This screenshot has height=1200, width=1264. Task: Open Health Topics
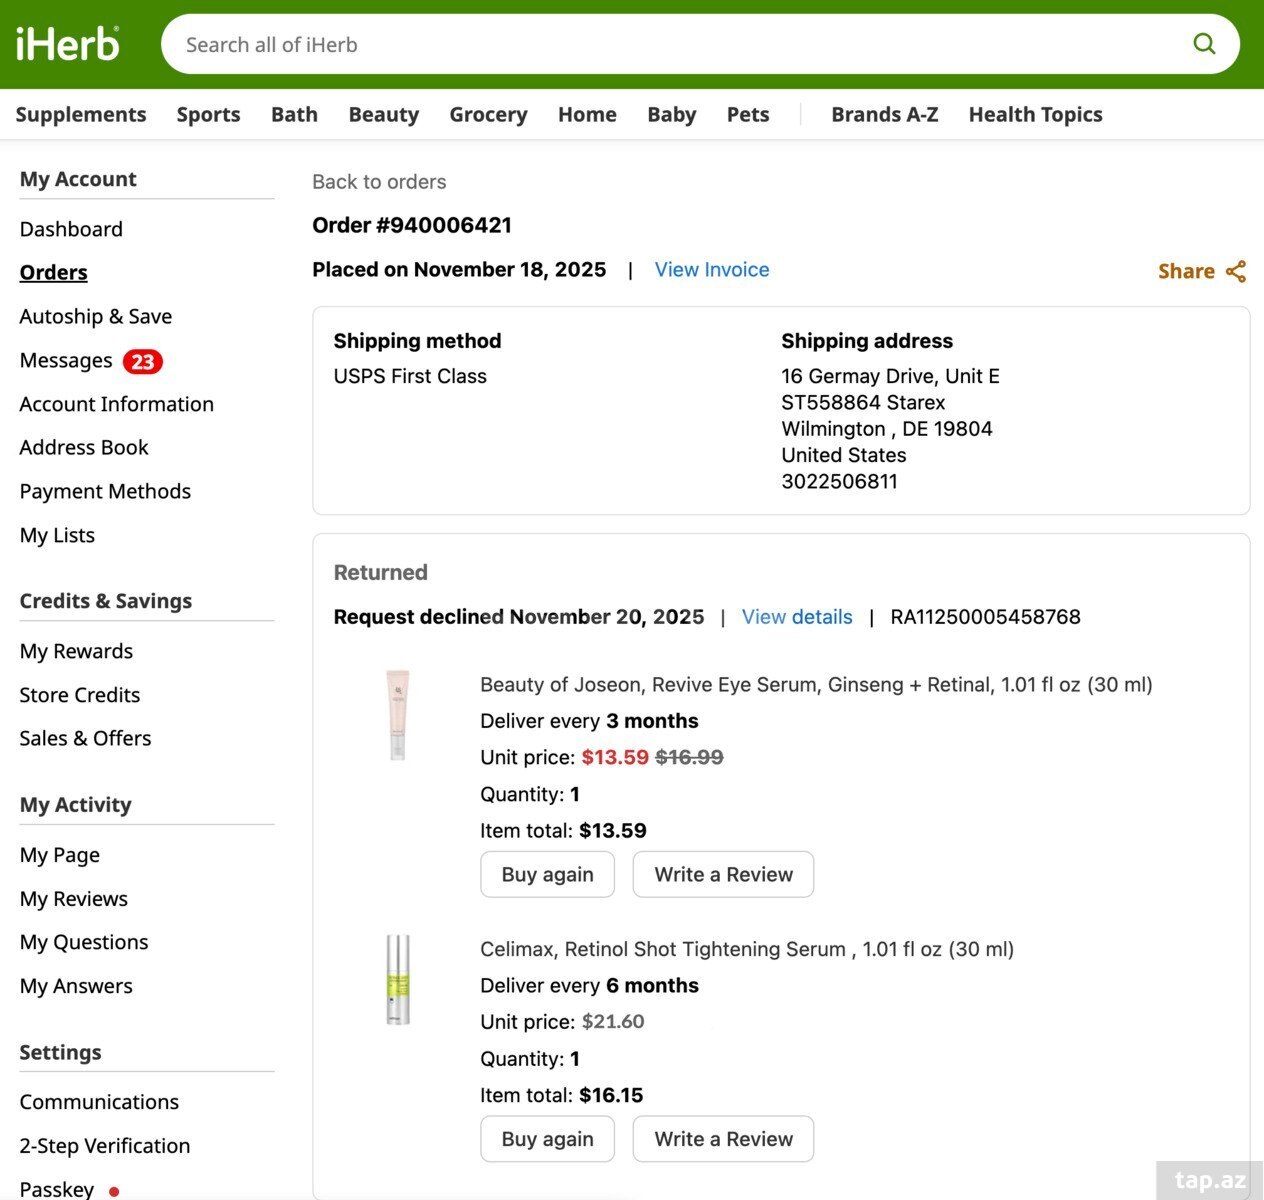1035,114
